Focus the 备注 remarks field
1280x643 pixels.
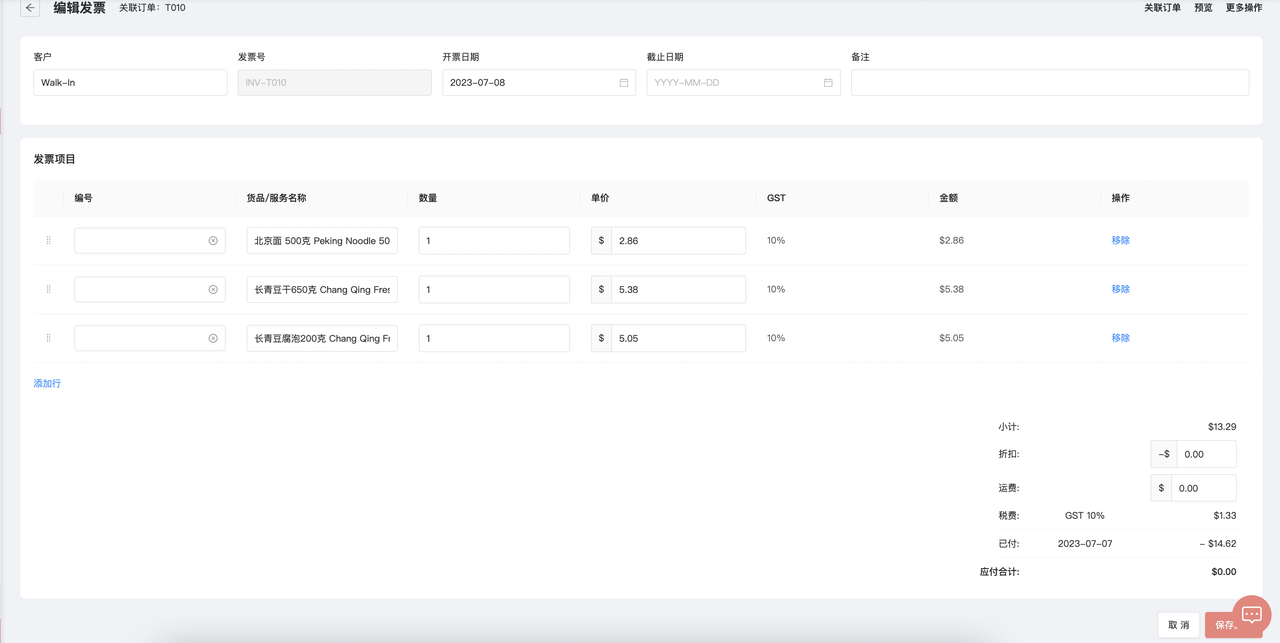[1050, 83]
